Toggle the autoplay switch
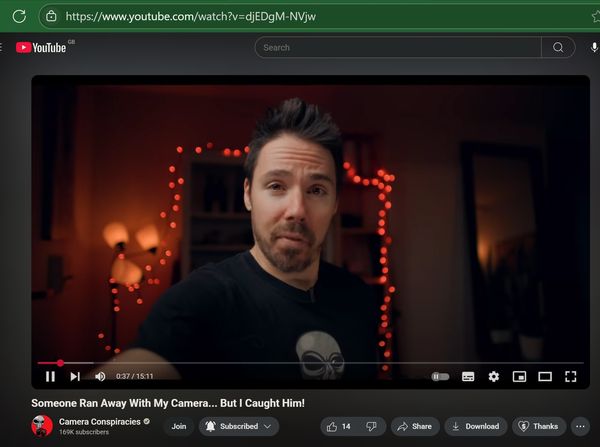600x447 pixels. pyautogui.click(x=440, y=376)
